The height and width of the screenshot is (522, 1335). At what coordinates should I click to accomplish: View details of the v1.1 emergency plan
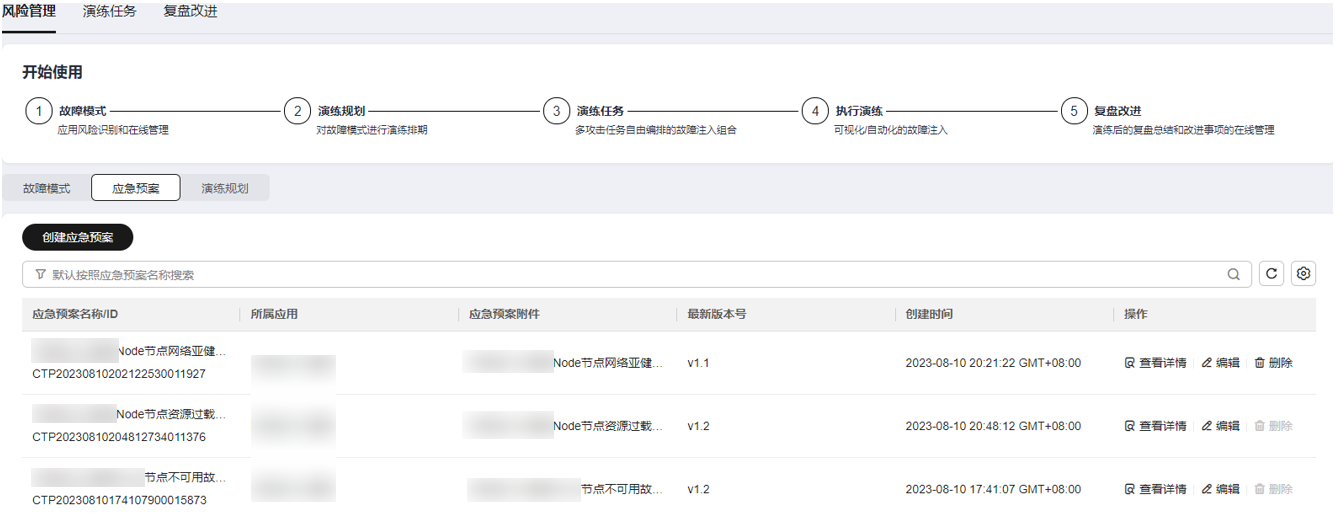point(1155,363)
